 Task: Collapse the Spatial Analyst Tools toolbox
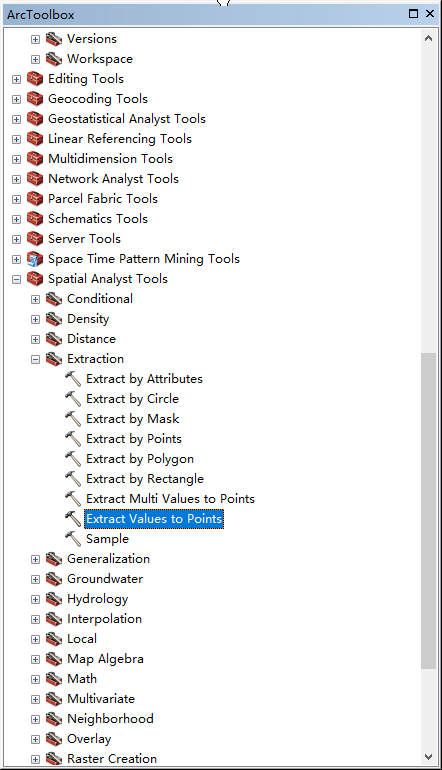point(16,279)
